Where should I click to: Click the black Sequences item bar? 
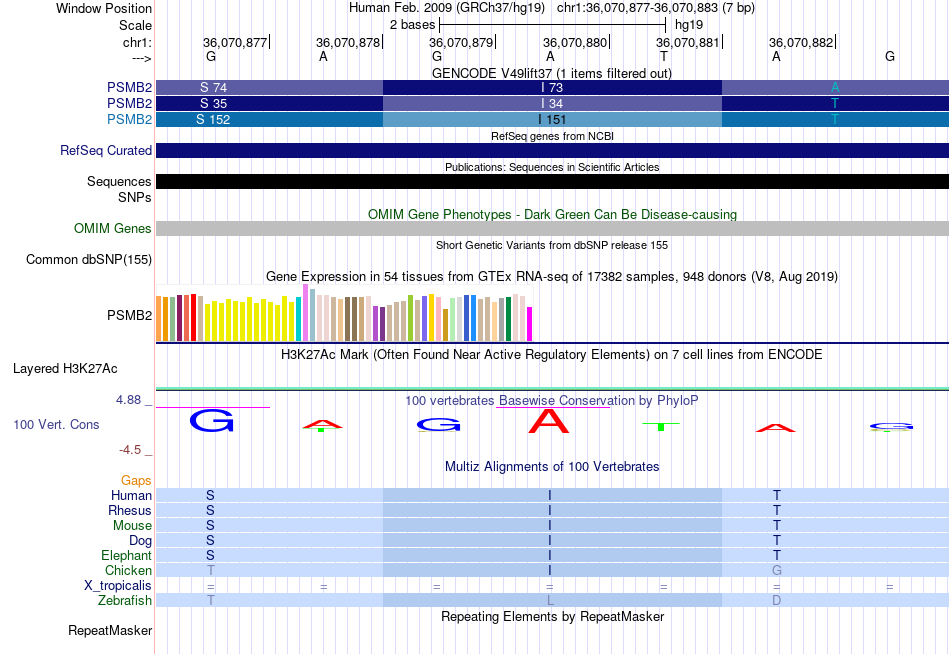pos(552,181)
